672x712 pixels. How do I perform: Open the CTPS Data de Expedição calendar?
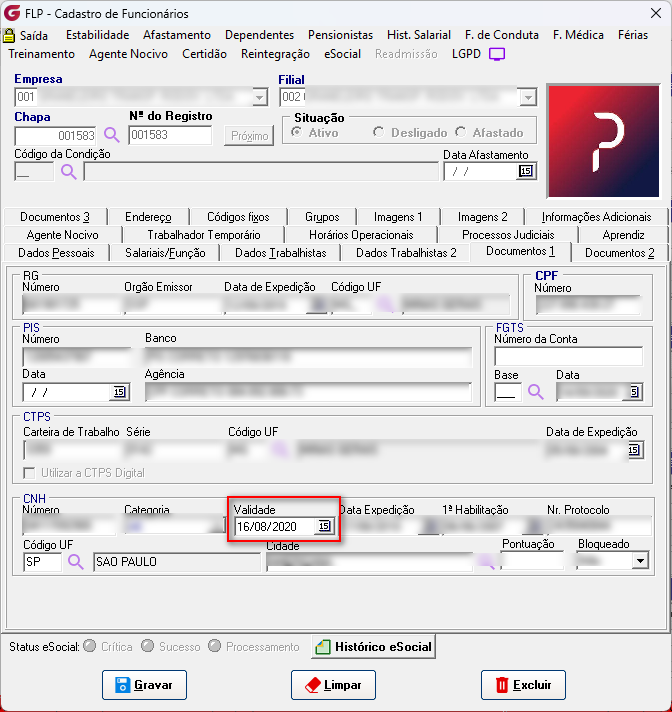tap(634, 450)
